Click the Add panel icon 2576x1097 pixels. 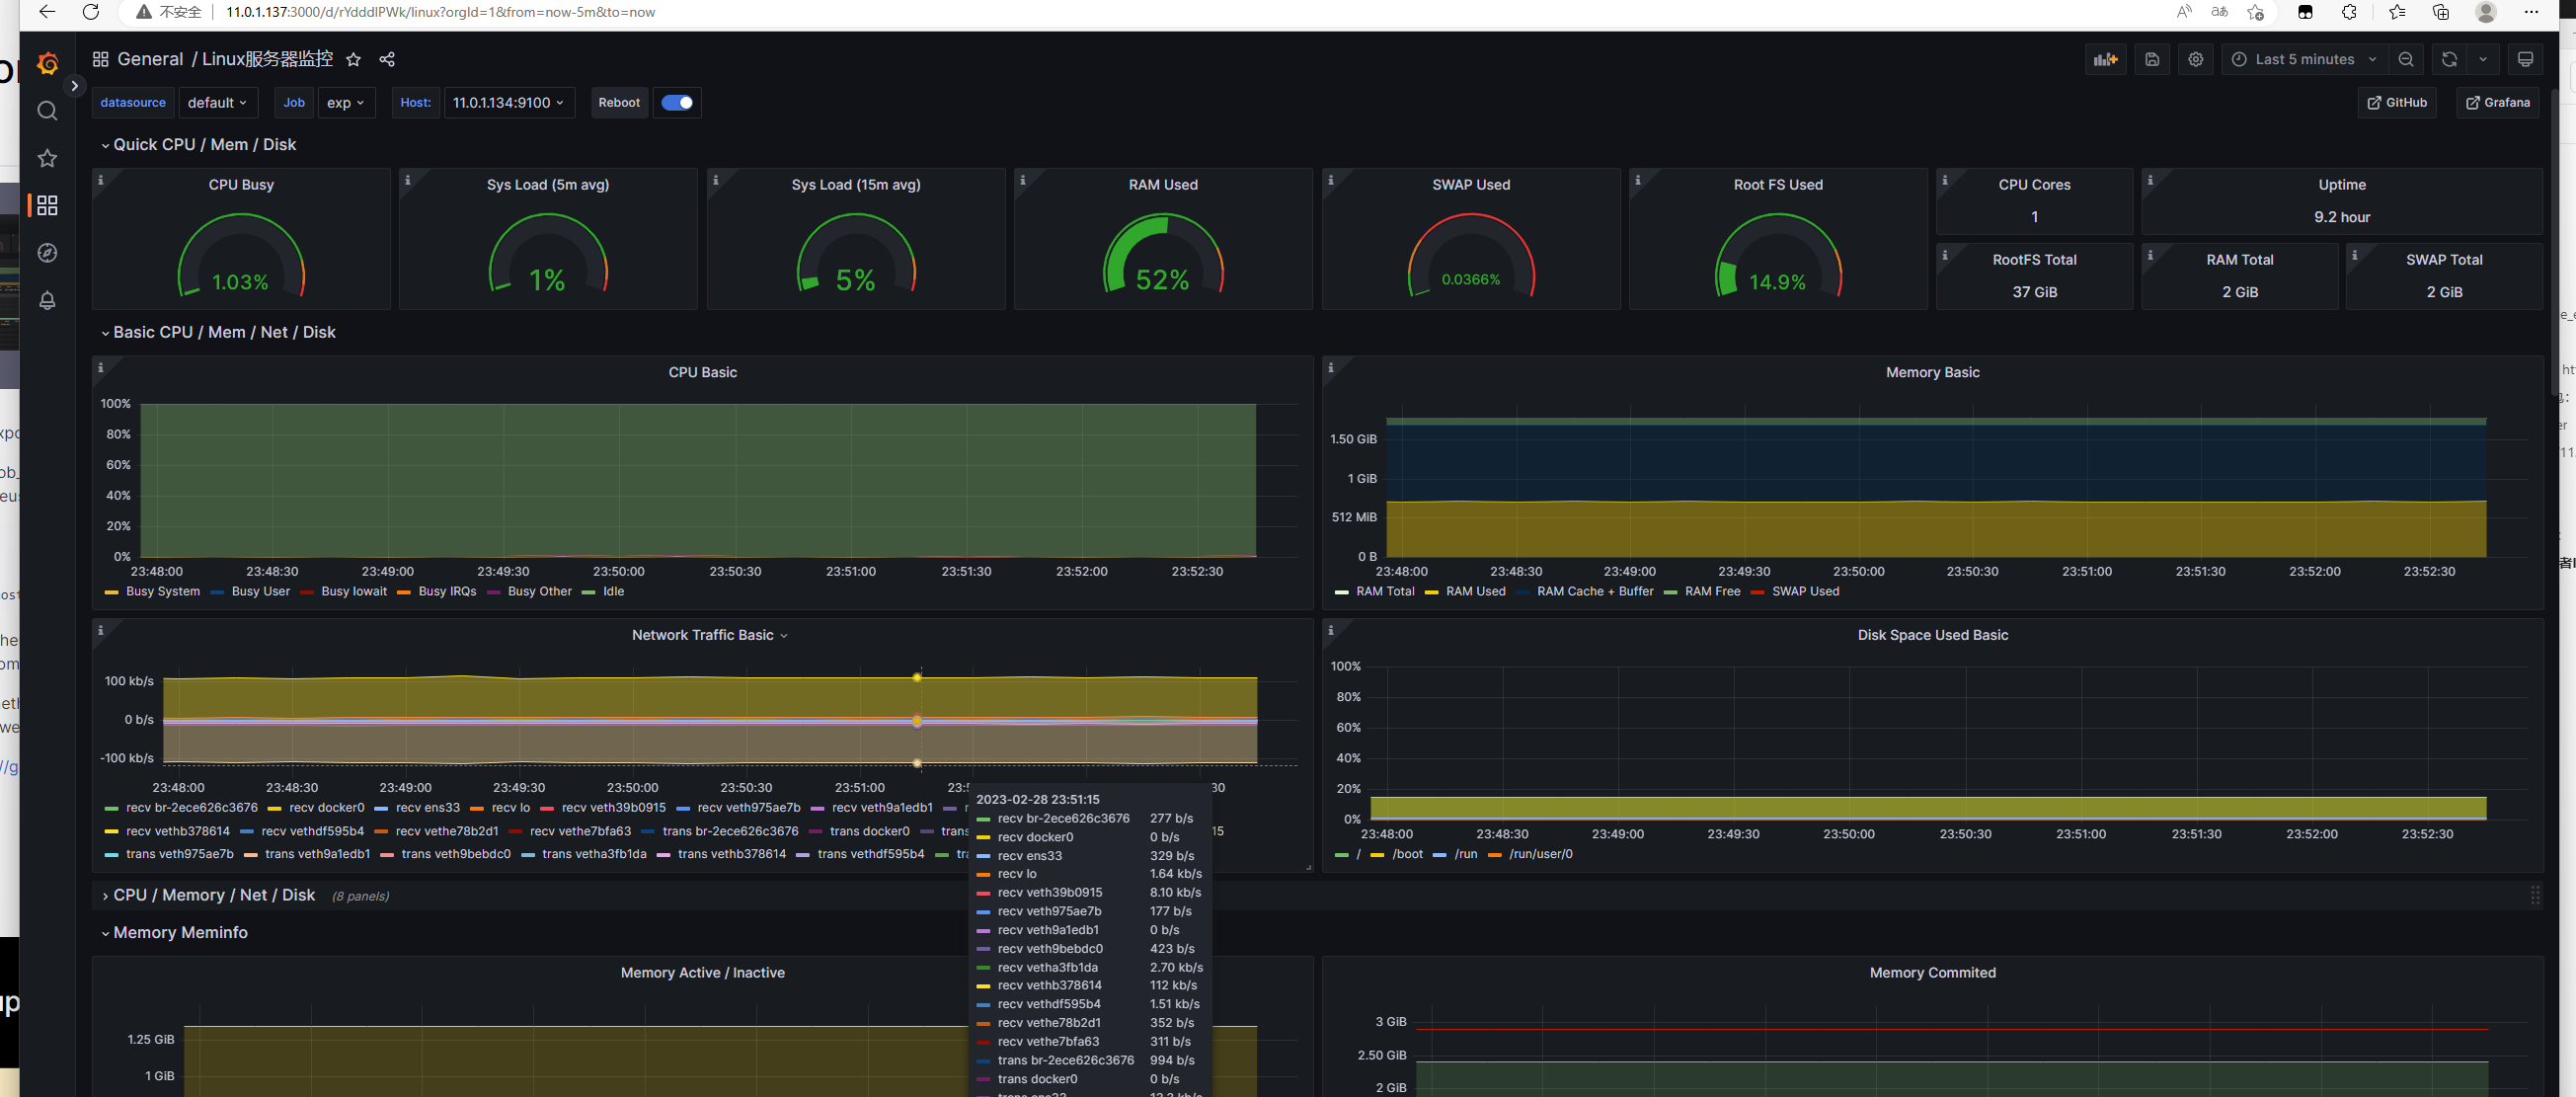point(2105,59)
